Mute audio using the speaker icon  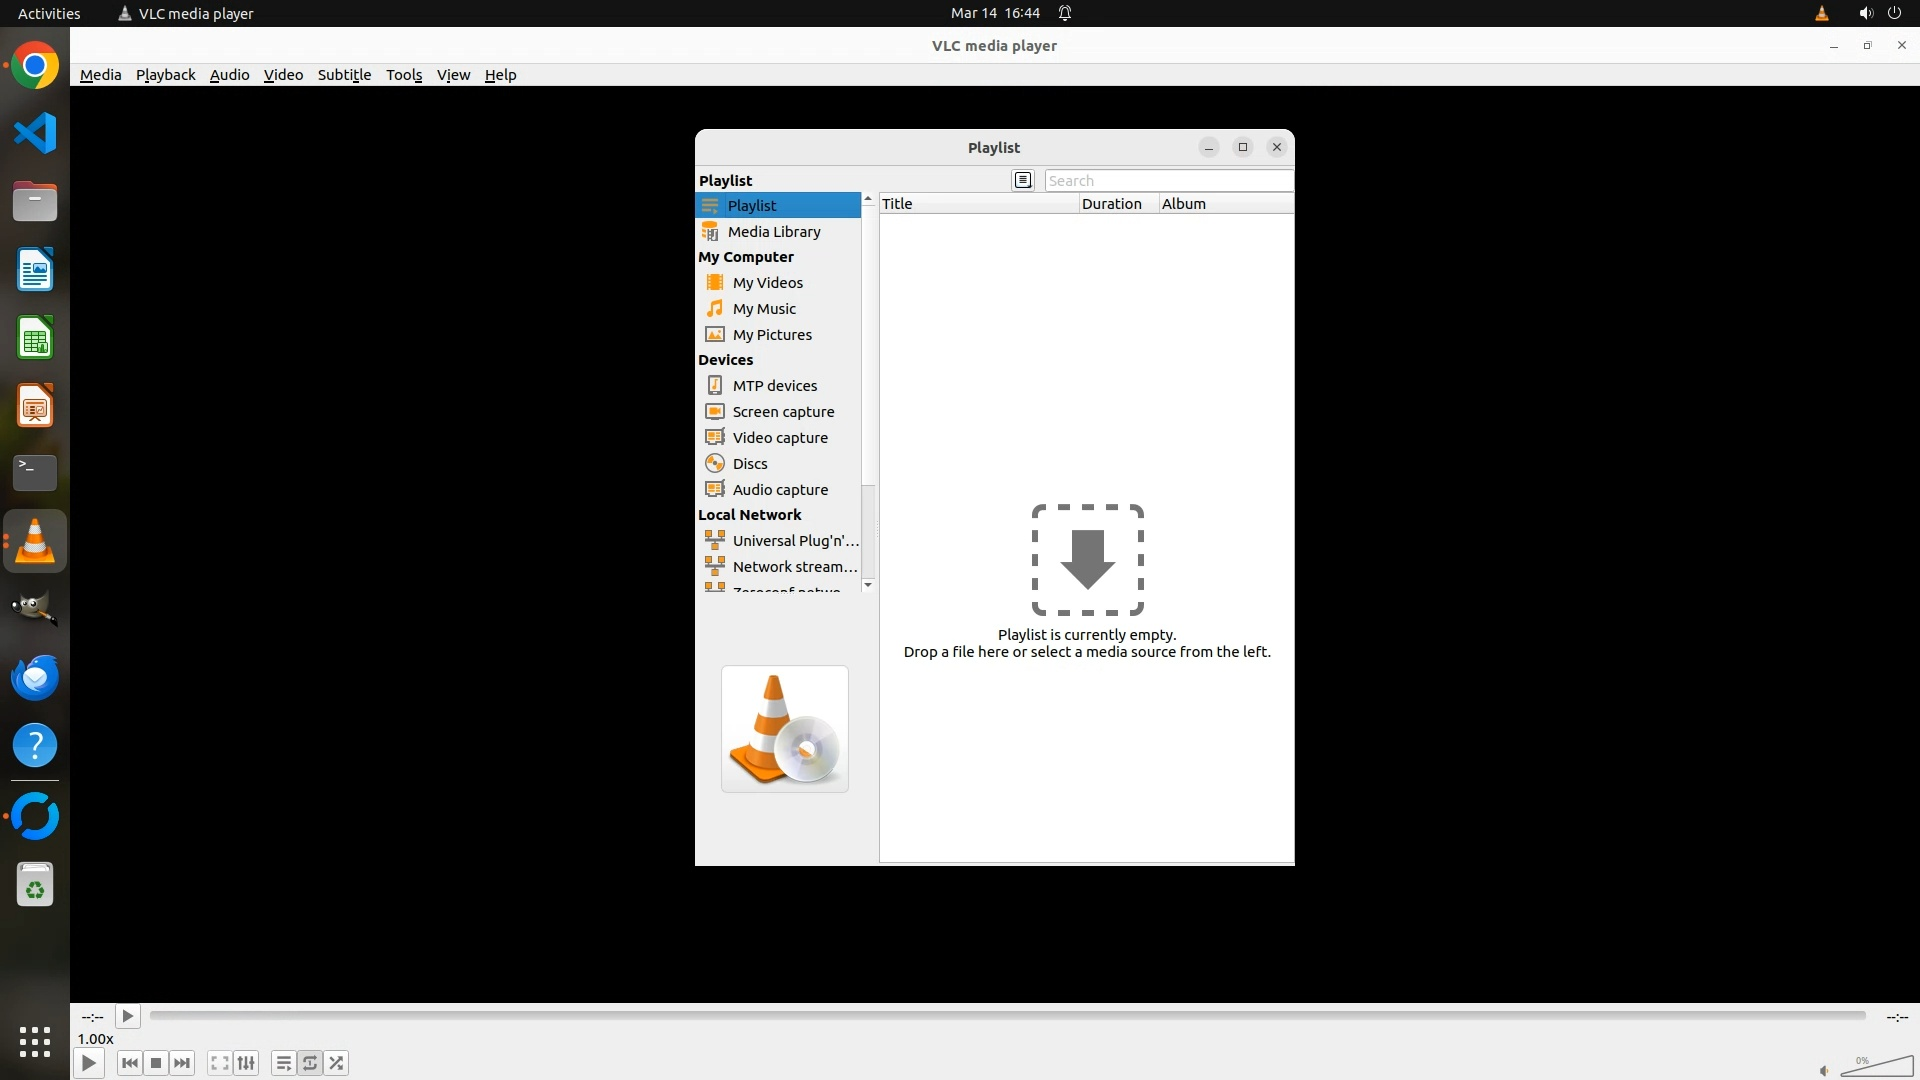1824,1070
